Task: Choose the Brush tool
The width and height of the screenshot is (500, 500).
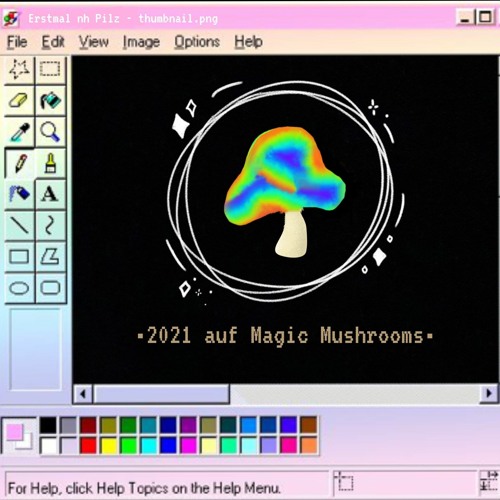Action: coord(50,163)
